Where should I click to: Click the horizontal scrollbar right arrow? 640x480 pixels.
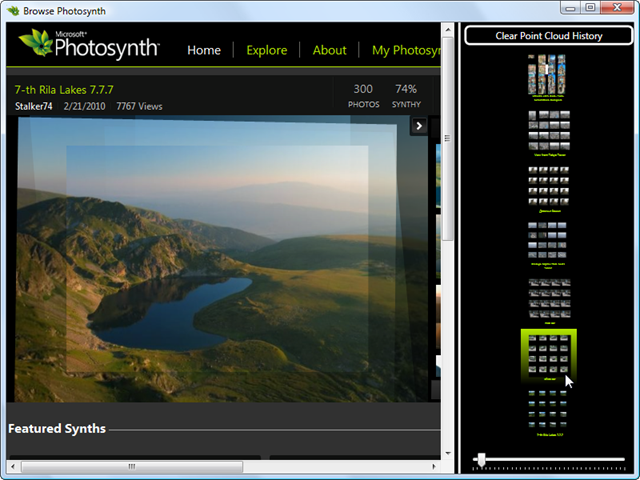[x=433, y=467]
